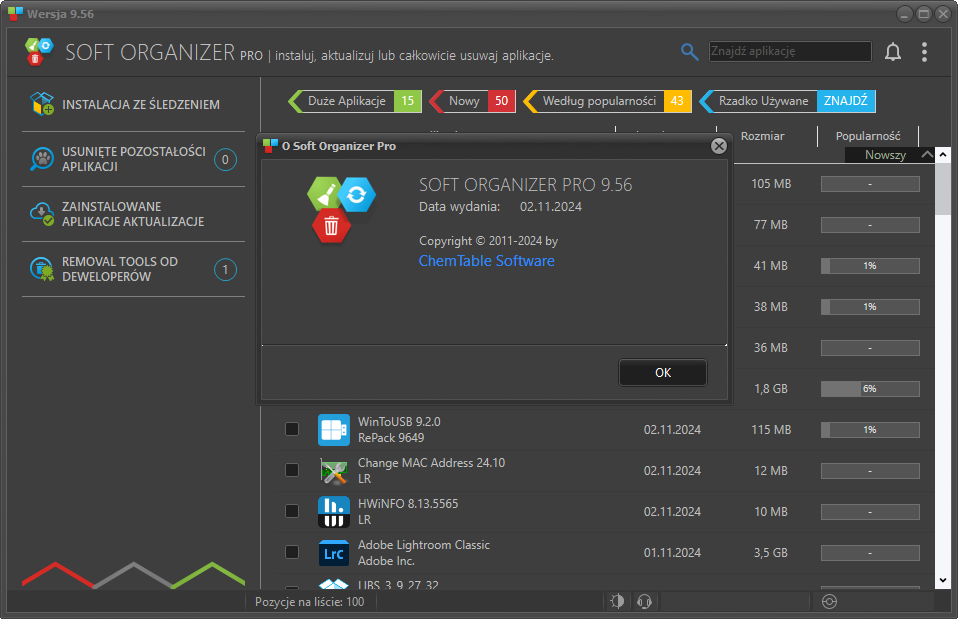958x619 pixels.
Task: Click the magnifier search icon
Action: click(689, 52)
